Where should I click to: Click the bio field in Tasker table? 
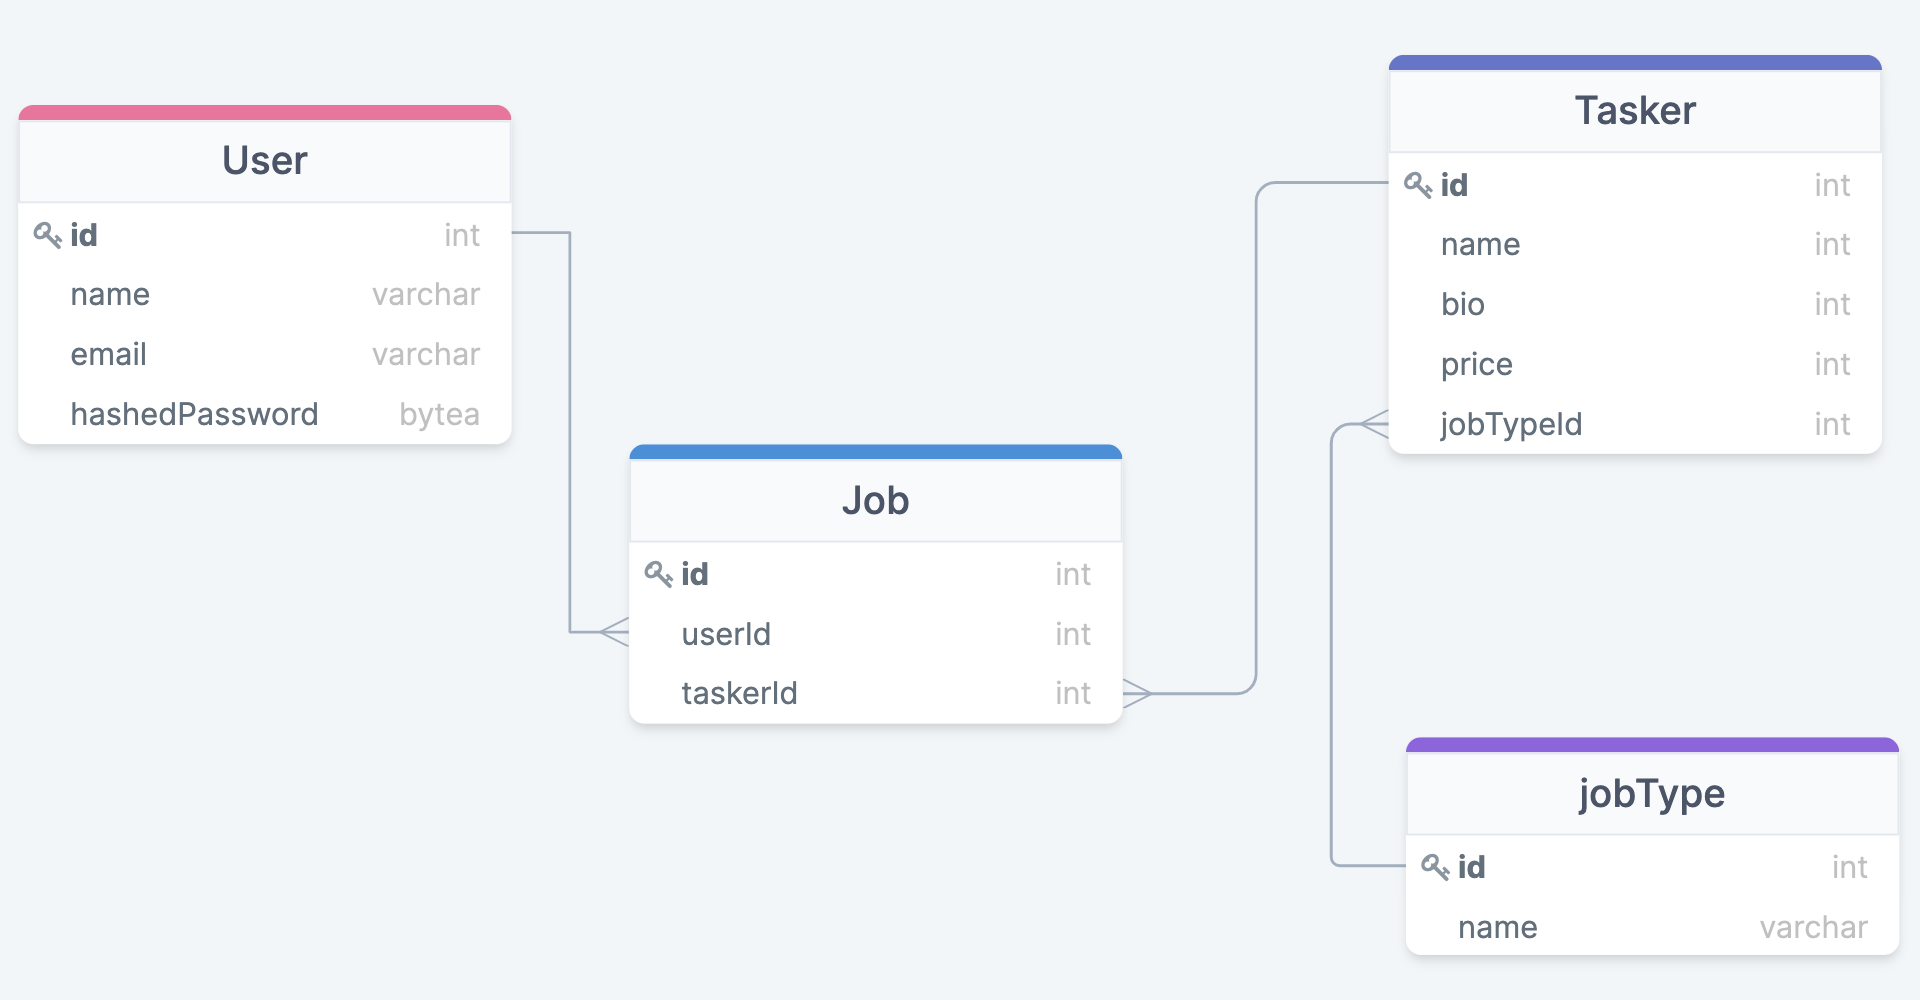[x=1635, y=304]
